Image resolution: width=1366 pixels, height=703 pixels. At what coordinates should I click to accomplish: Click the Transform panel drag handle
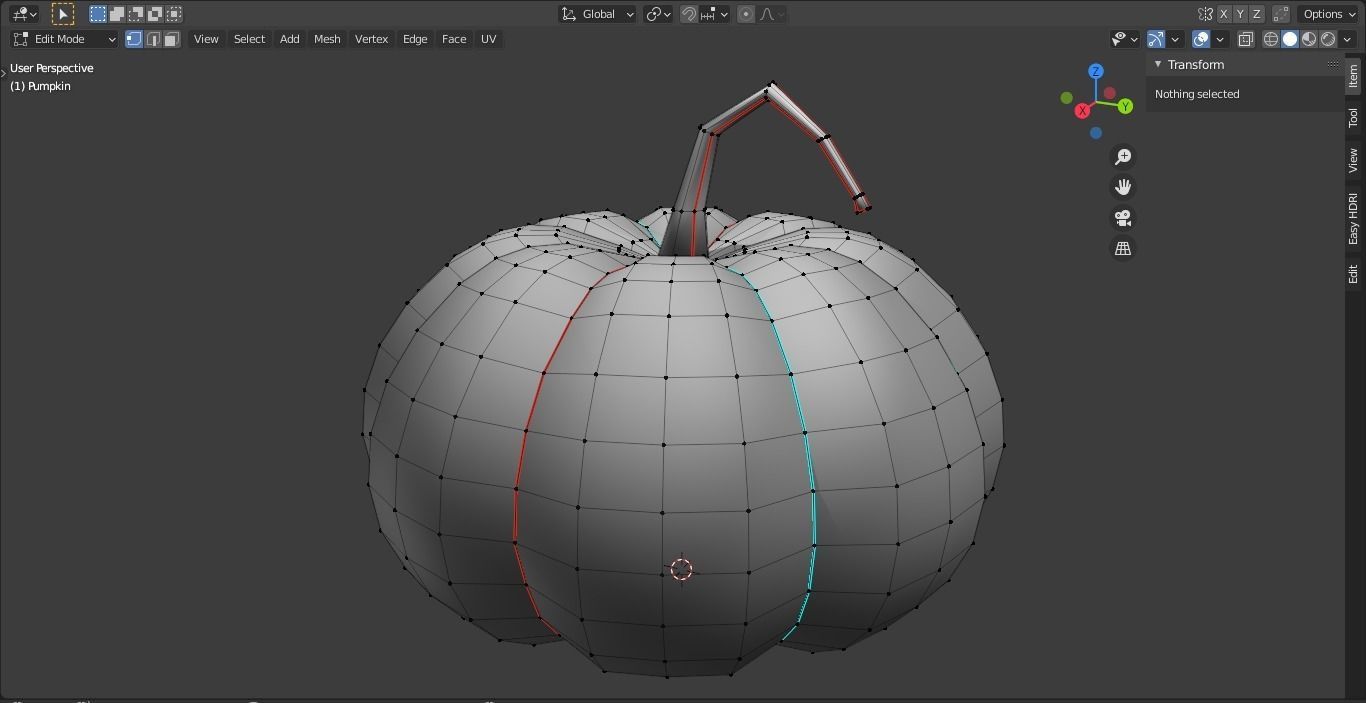1333,64
